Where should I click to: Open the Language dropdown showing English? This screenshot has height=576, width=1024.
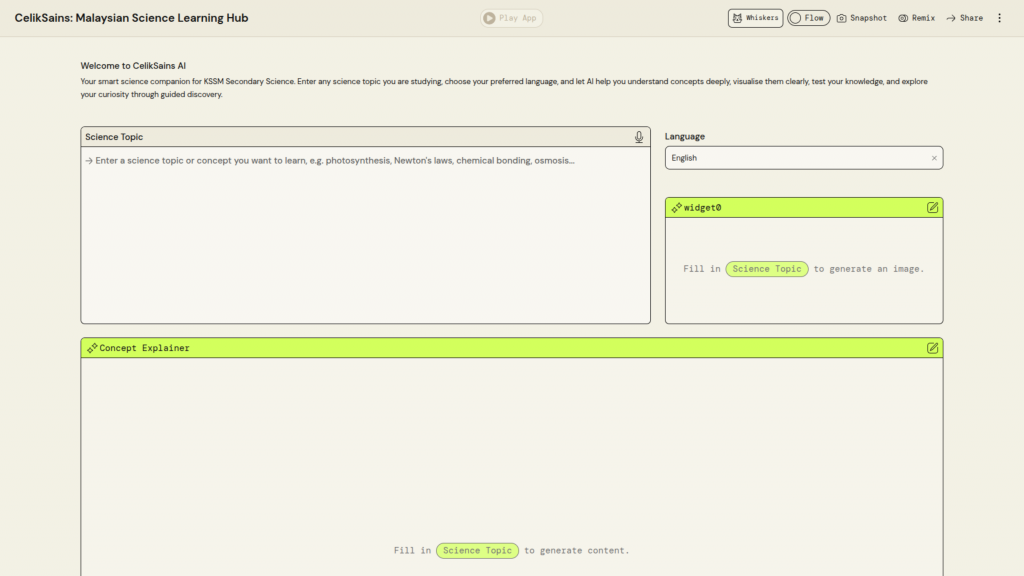coord(795,158)
